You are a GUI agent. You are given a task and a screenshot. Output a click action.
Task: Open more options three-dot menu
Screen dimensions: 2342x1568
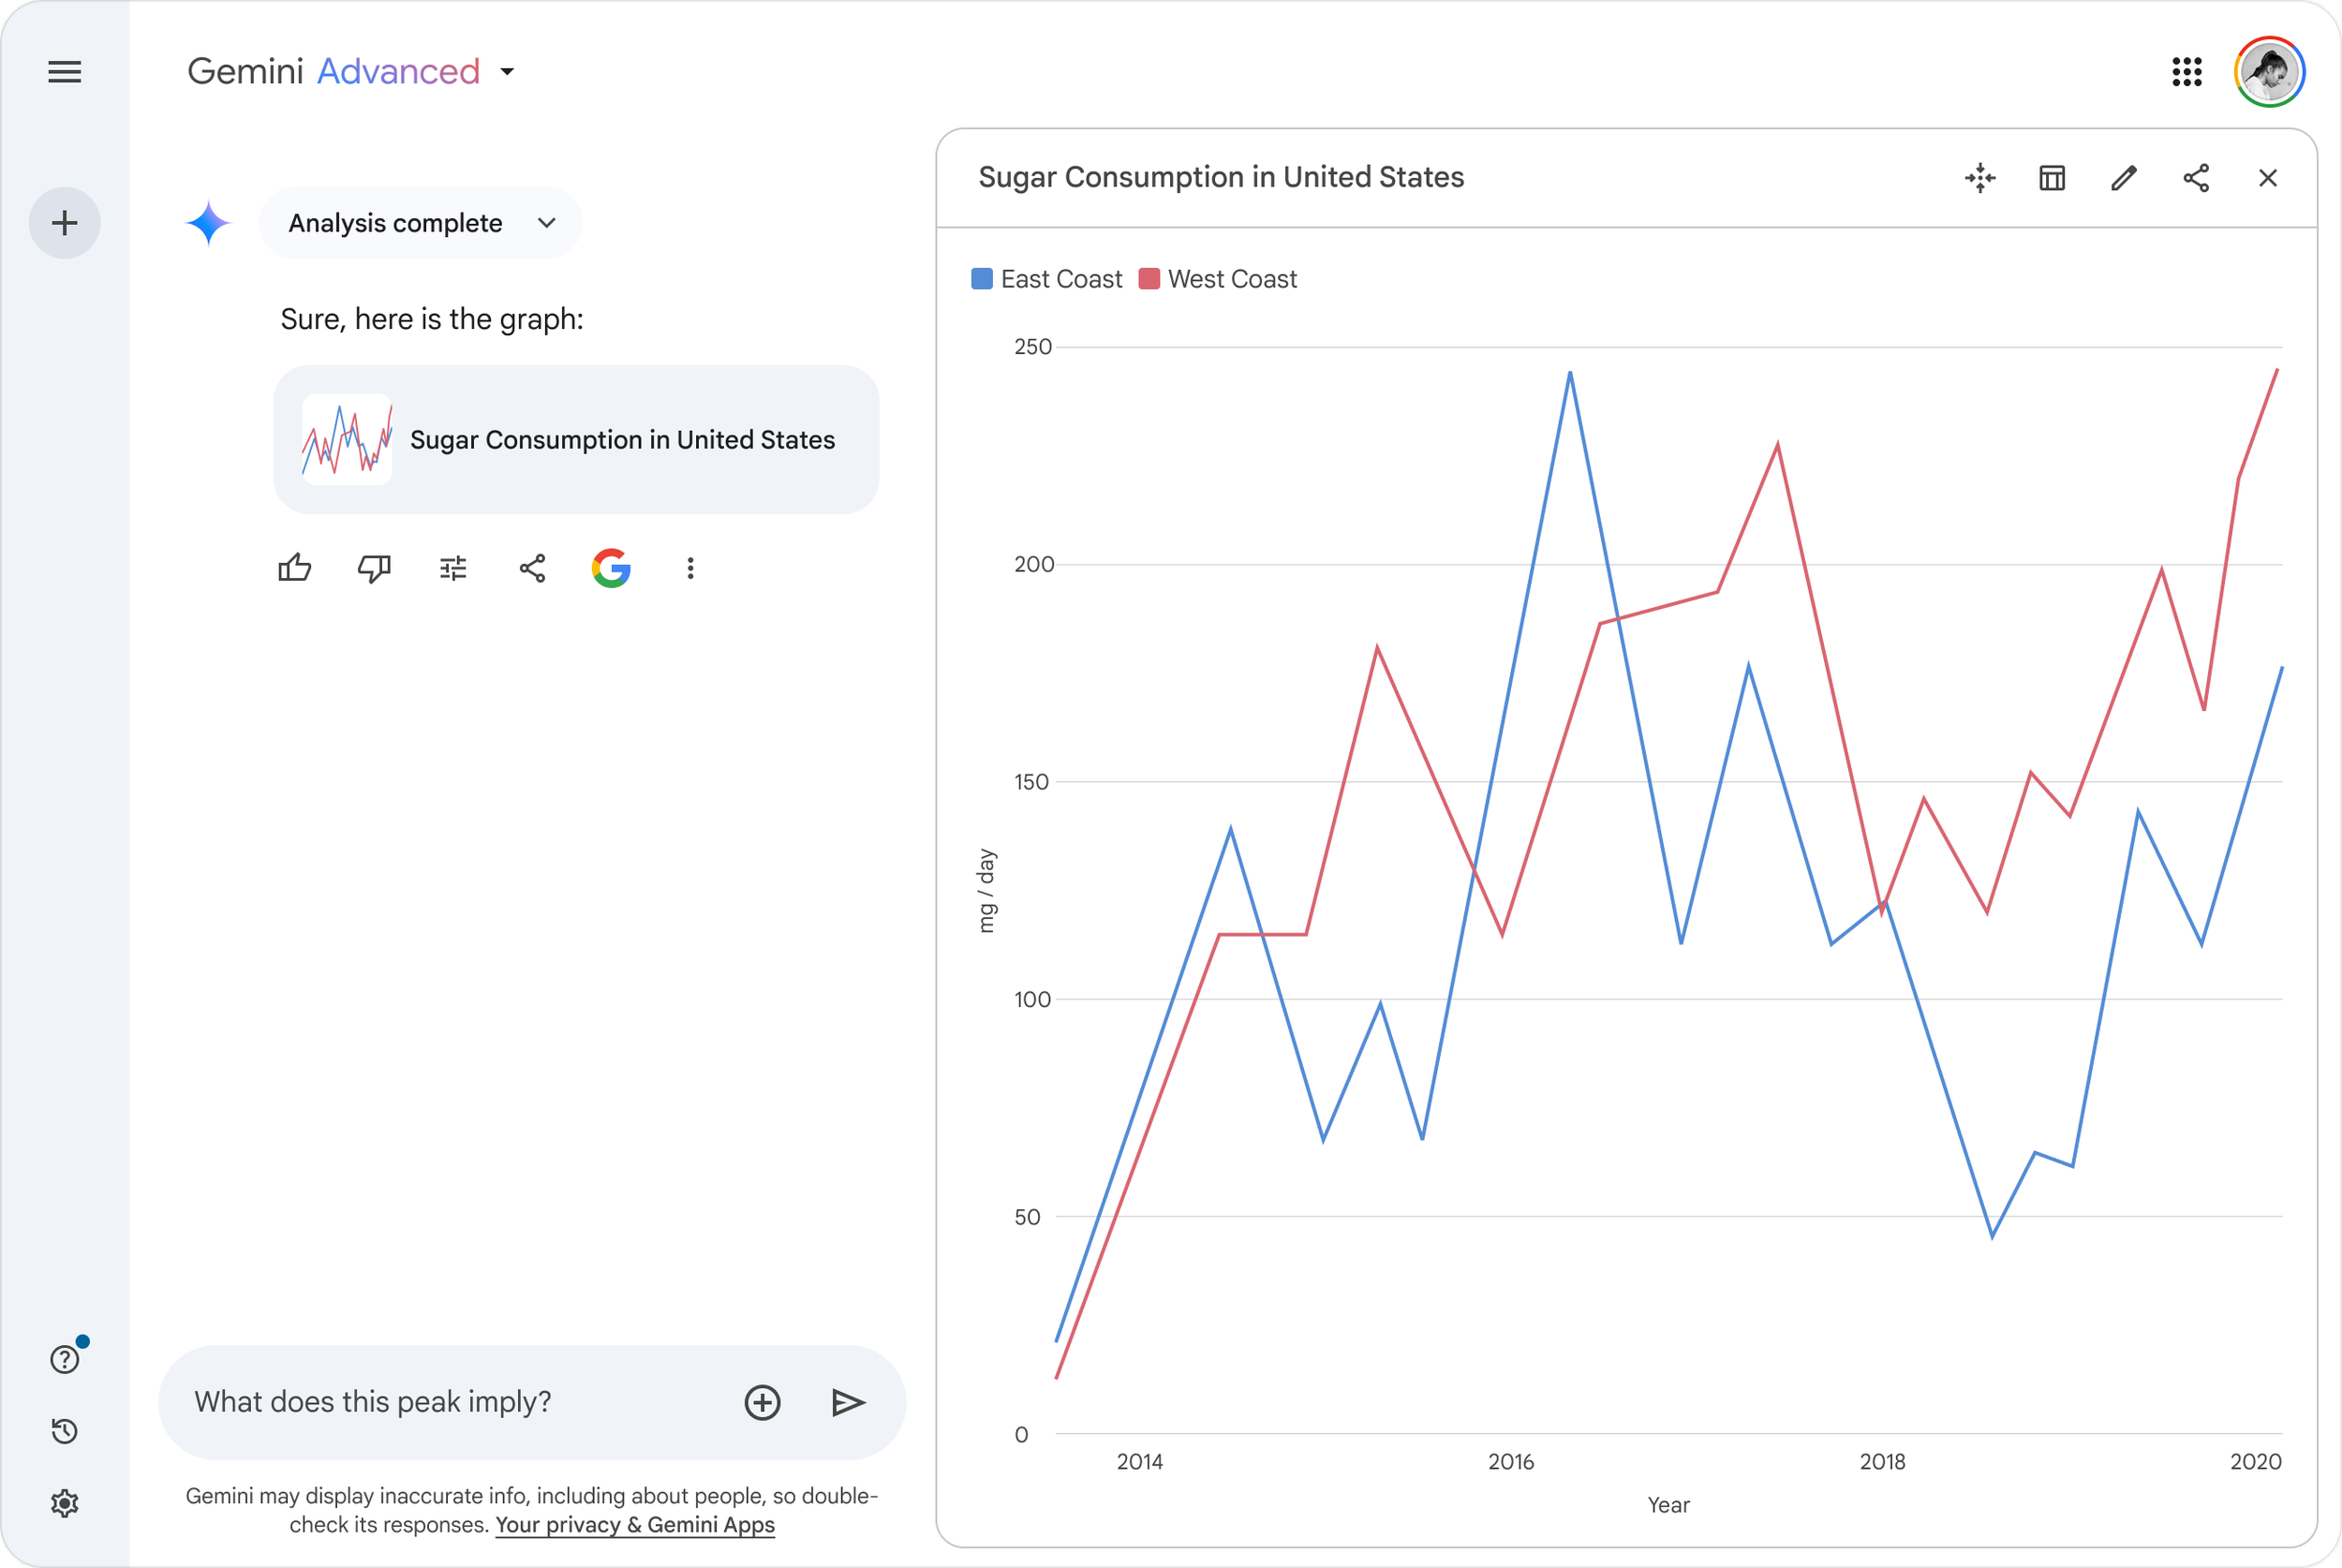tap(690, 568)
